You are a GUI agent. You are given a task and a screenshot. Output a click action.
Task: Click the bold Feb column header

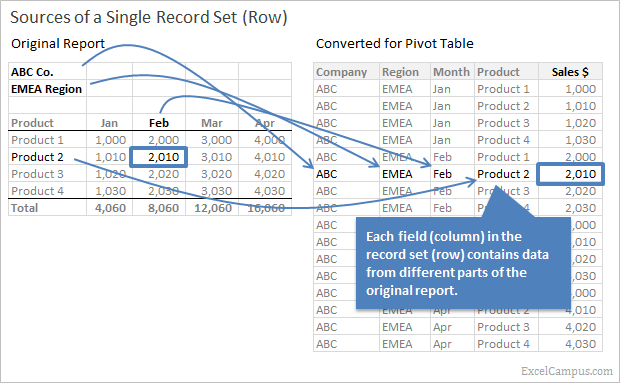159,123
